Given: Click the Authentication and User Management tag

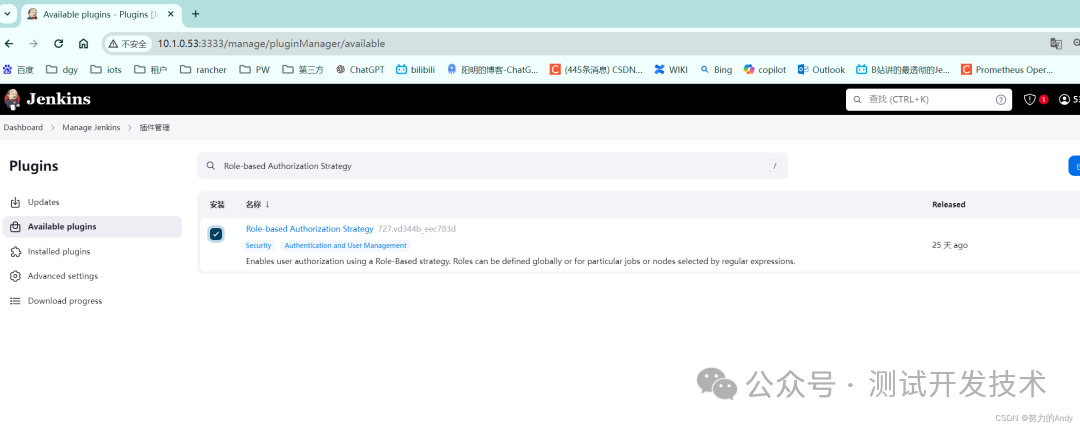Looking at the screenshot, I should [346, 246].
